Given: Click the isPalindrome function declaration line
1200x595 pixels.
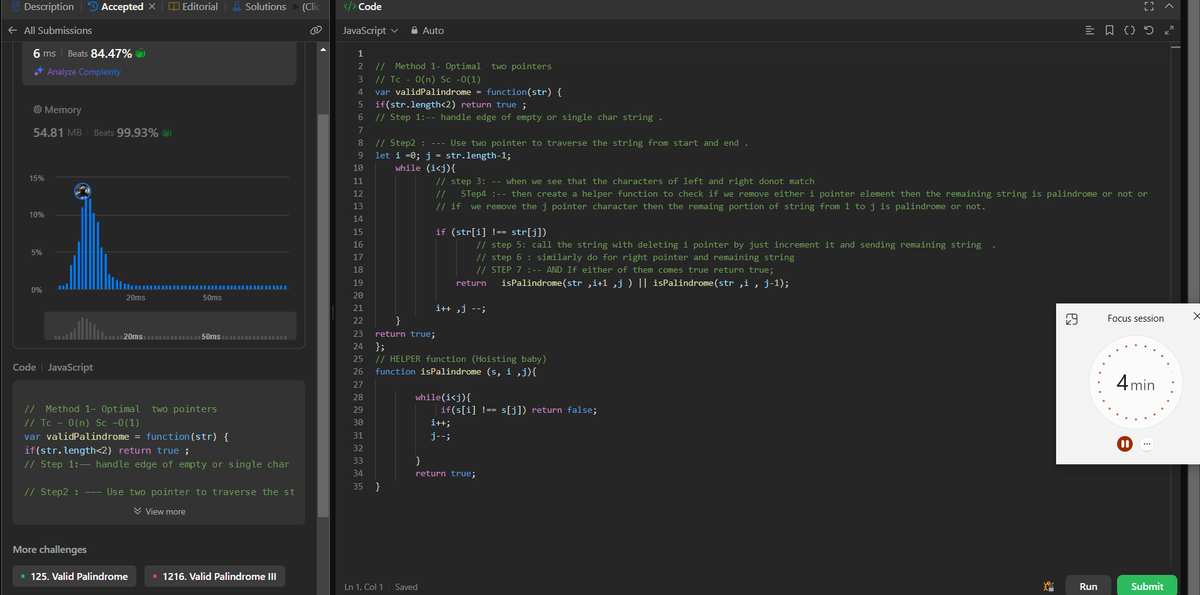Looking at the screenshot, I should coord(456,371).
